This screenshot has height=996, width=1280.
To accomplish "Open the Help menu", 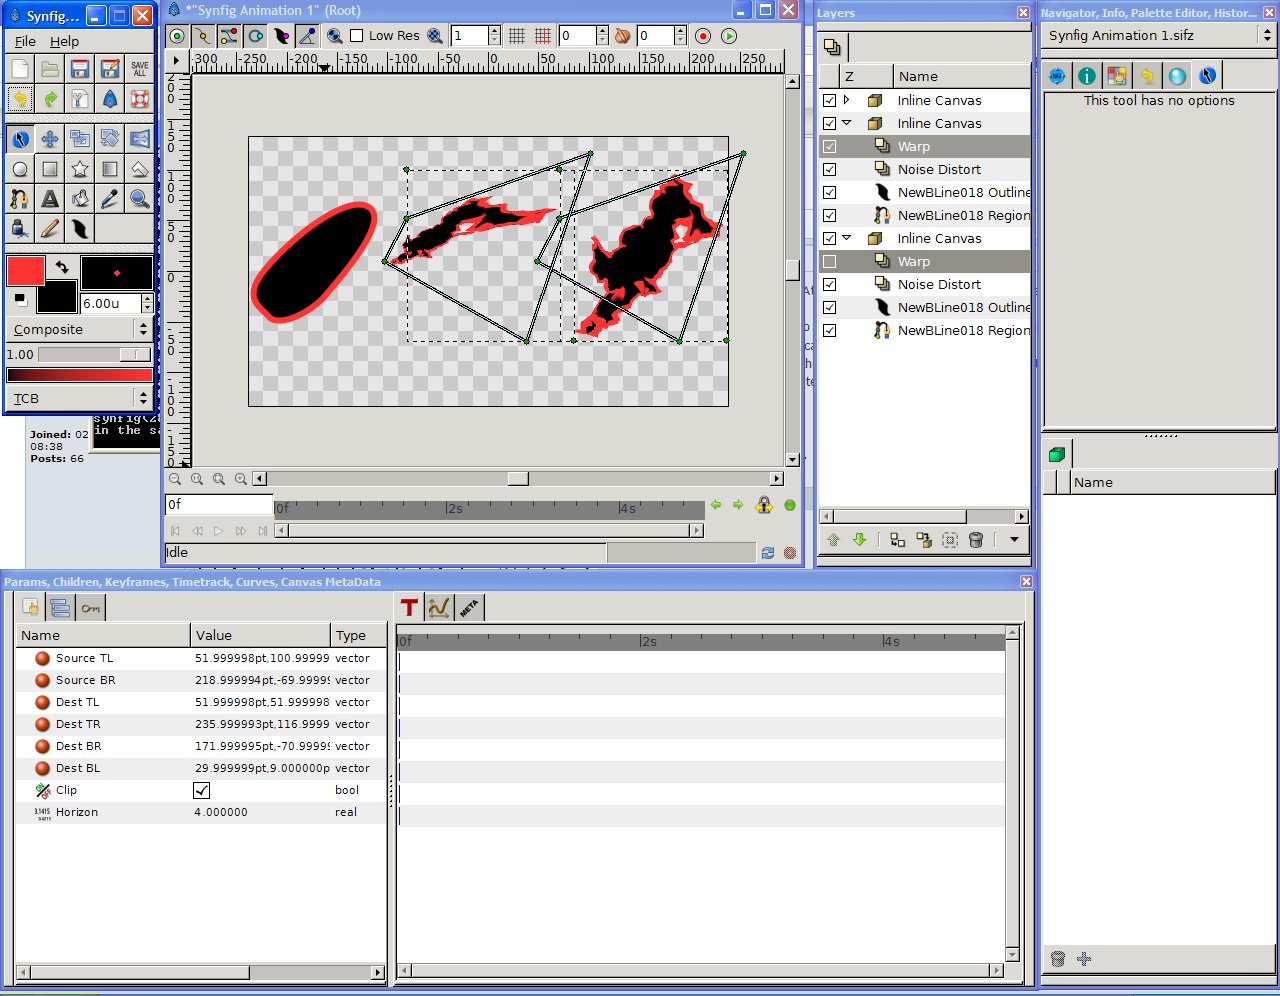I will click(x=64, y=41).
